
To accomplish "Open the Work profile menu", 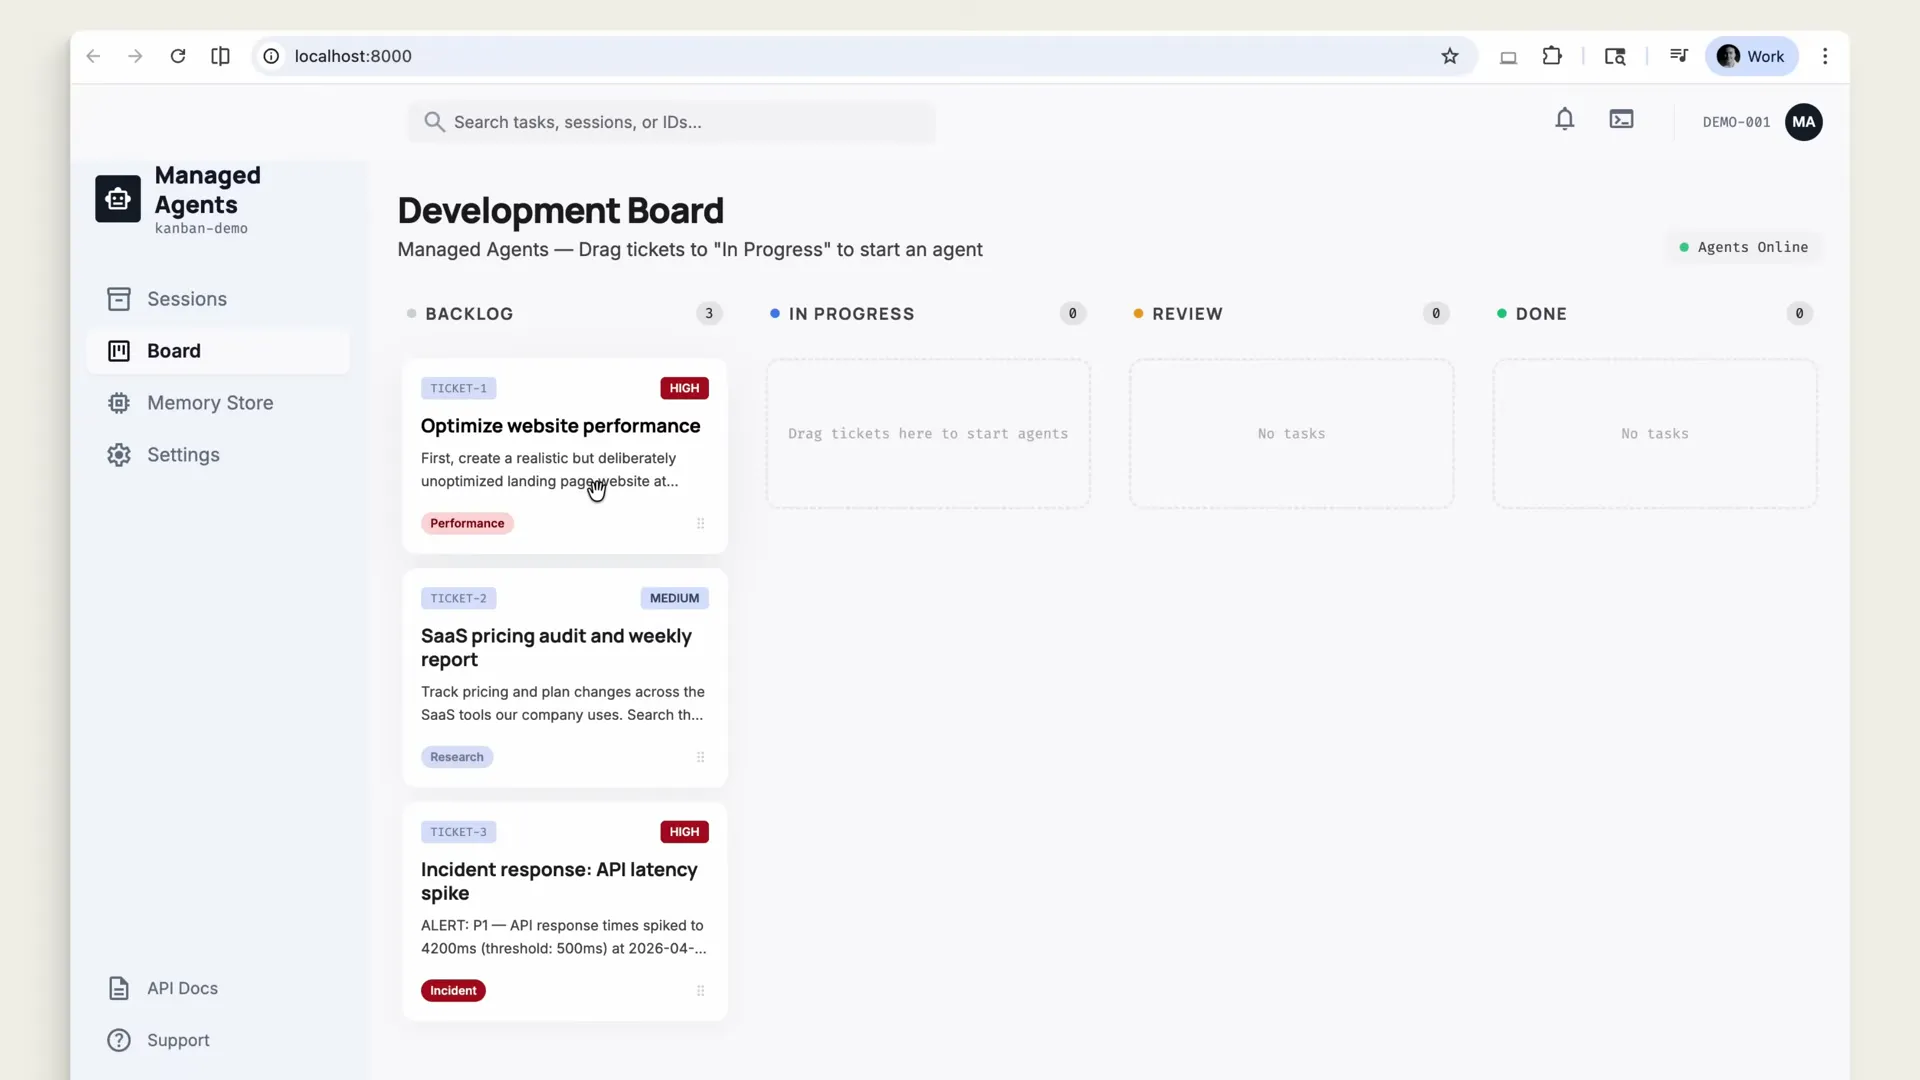I will [1752, 56].
